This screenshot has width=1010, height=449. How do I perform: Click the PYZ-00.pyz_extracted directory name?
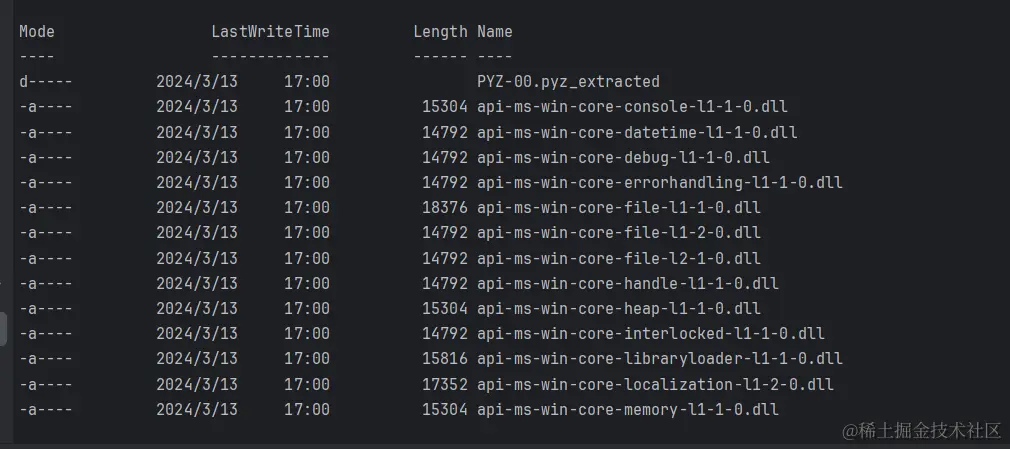coord(568,82)
